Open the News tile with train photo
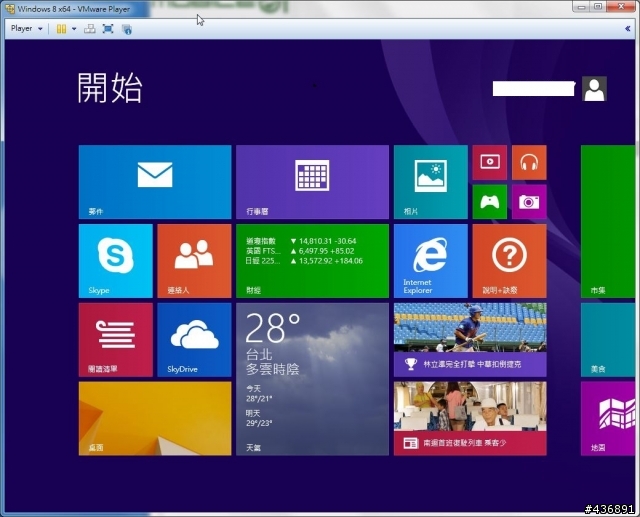The image size is (640, 517). (470, 418)
